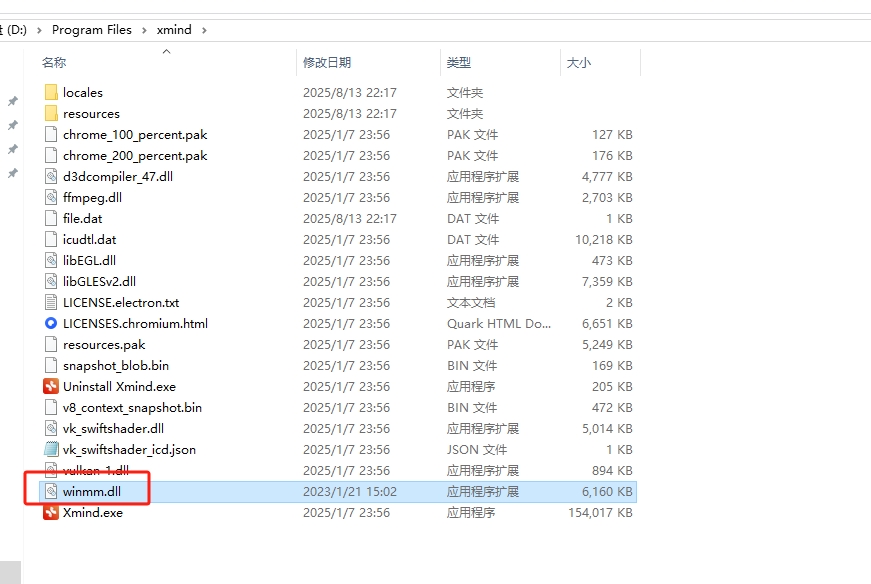Image resolution: width=871 pixels, height=584 pixels.
Task: Open Program Files in the address bar
Action: click(x=92, y=30)
